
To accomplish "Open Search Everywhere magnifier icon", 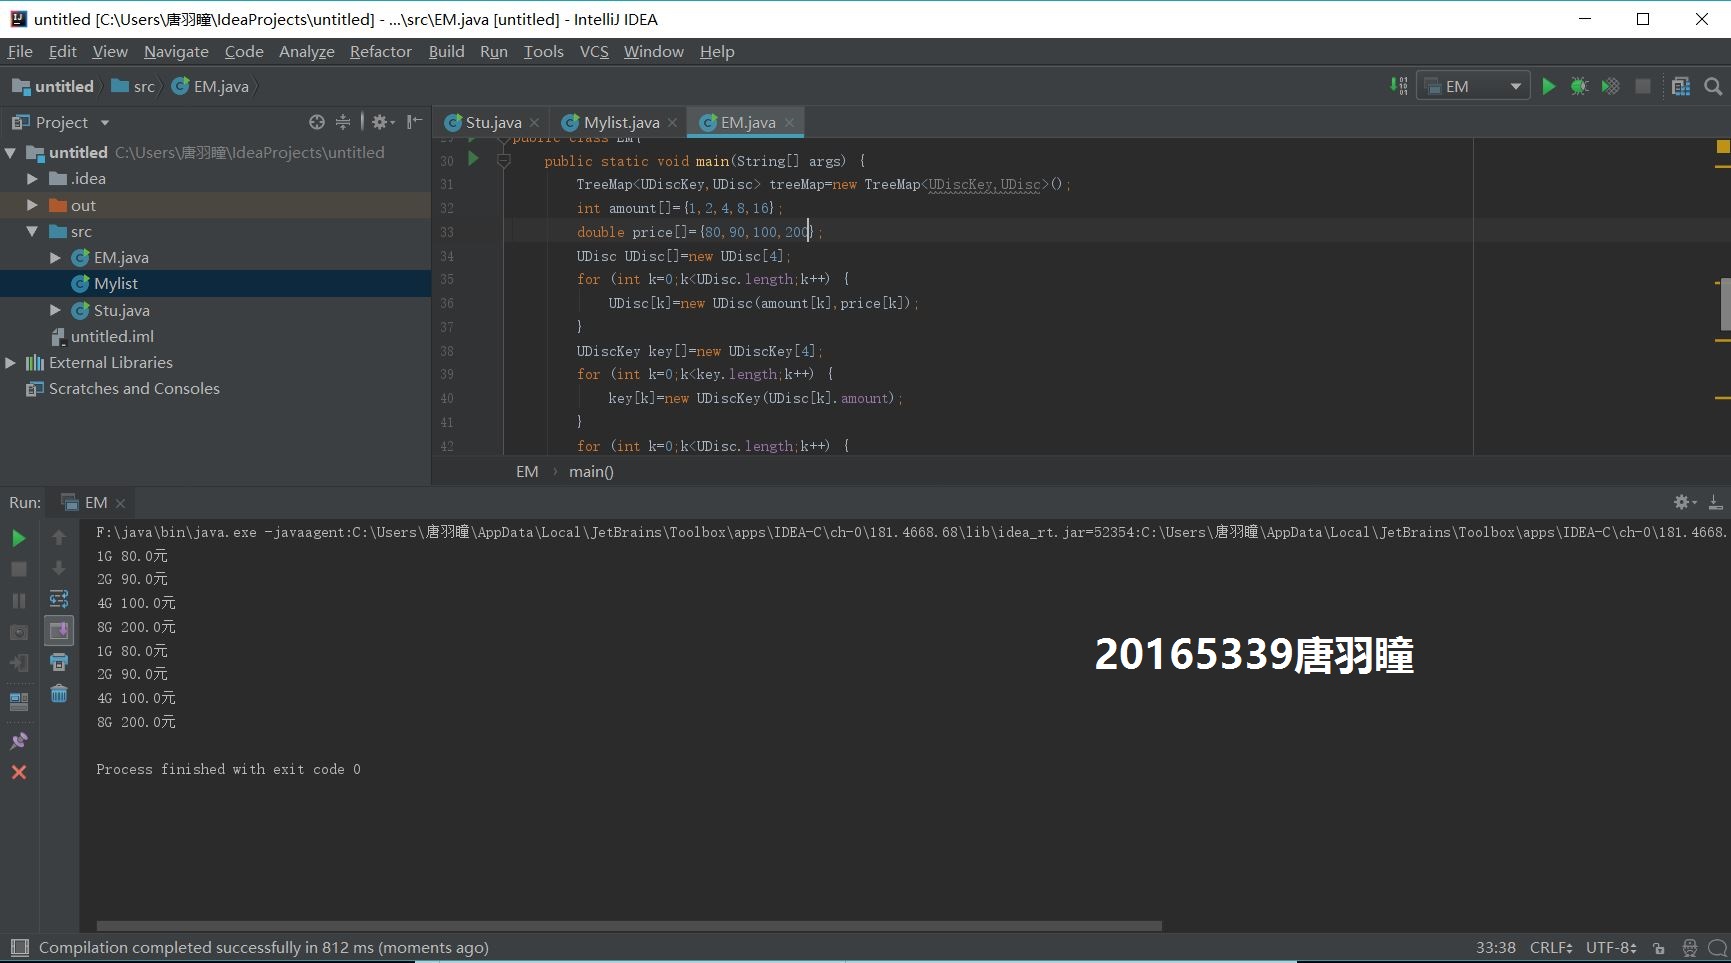I will click(x=1713, y=87).
